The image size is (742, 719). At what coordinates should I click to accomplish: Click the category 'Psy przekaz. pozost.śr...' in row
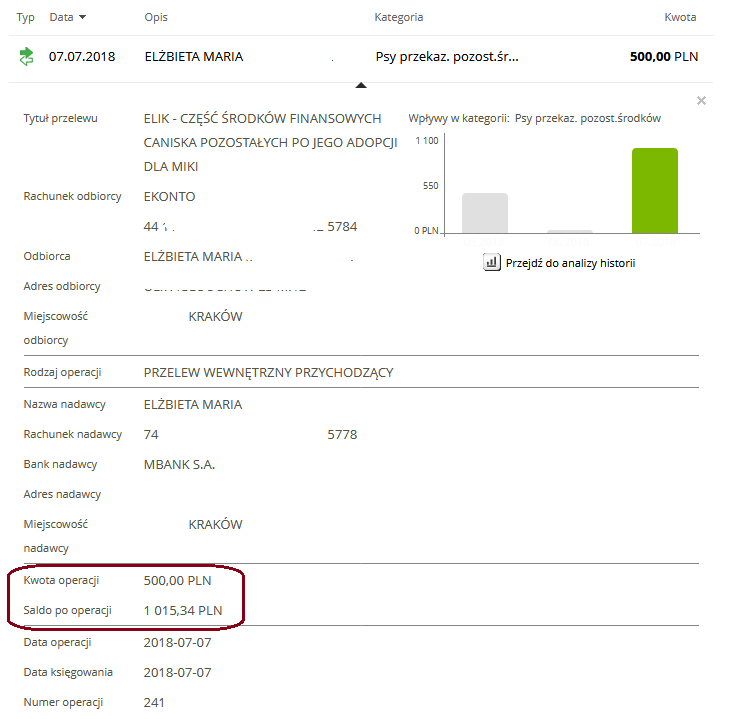[x=447, y=57]
